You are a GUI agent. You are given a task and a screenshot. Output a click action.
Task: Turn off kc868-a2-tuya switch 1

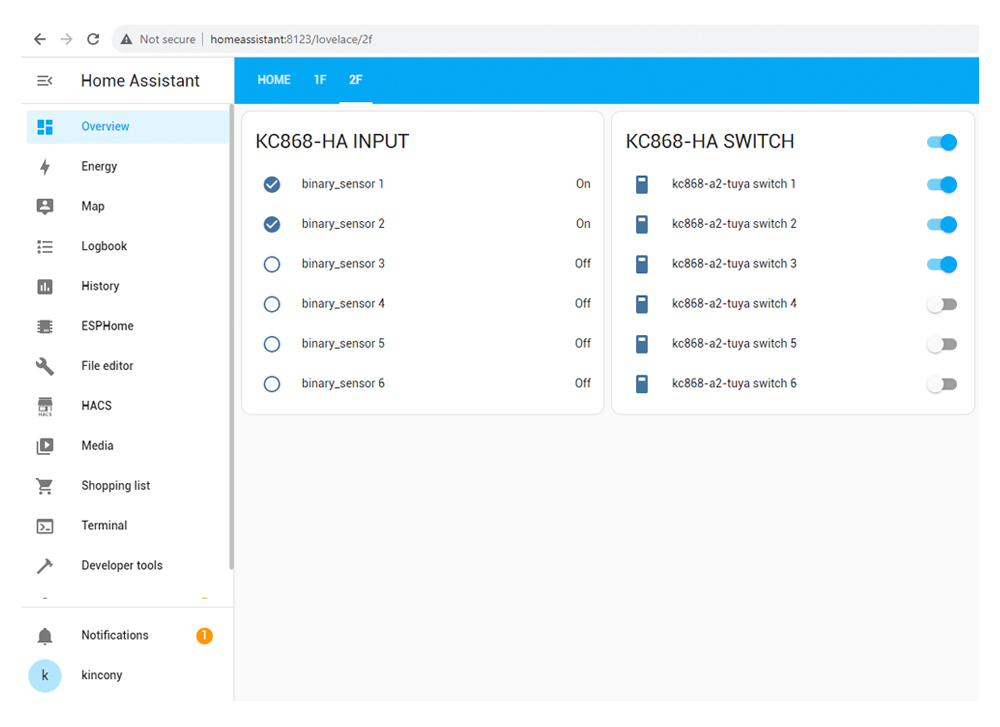click(941, 184)
